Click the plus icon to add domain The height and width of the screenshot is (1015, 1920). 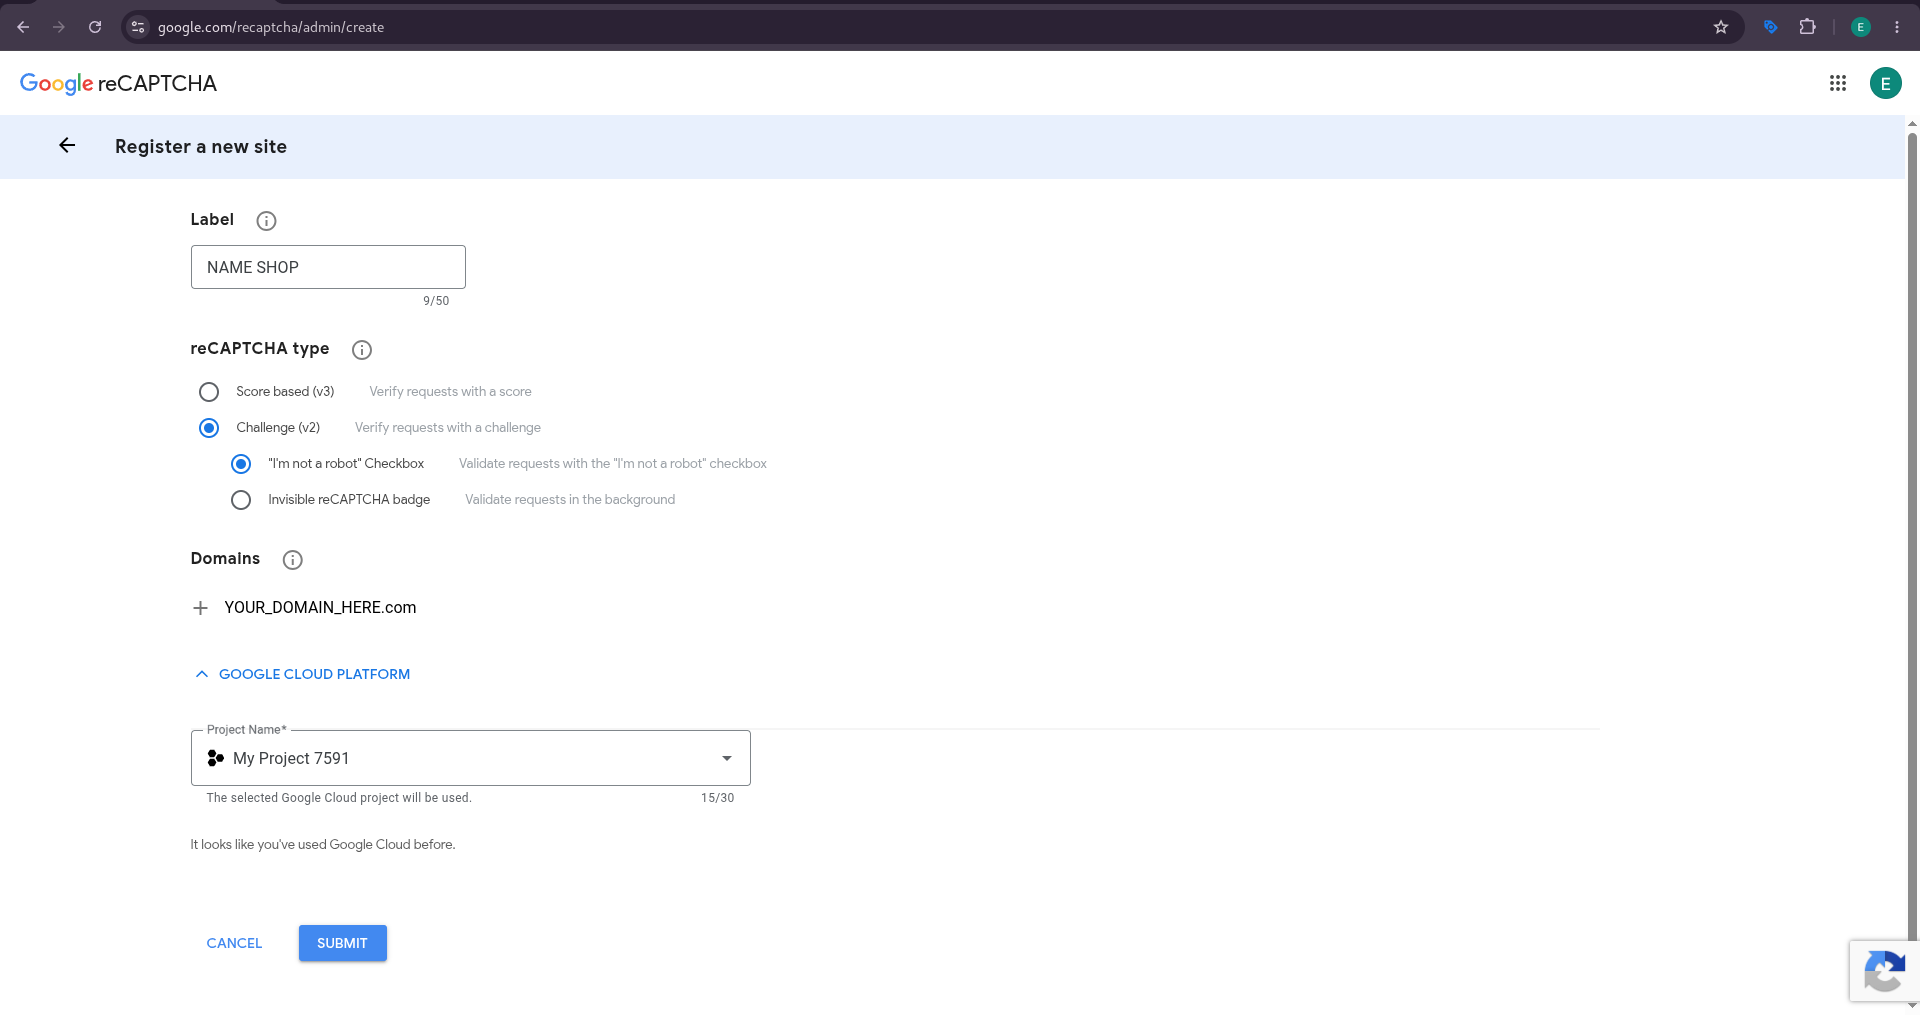[x=200, y=608]
